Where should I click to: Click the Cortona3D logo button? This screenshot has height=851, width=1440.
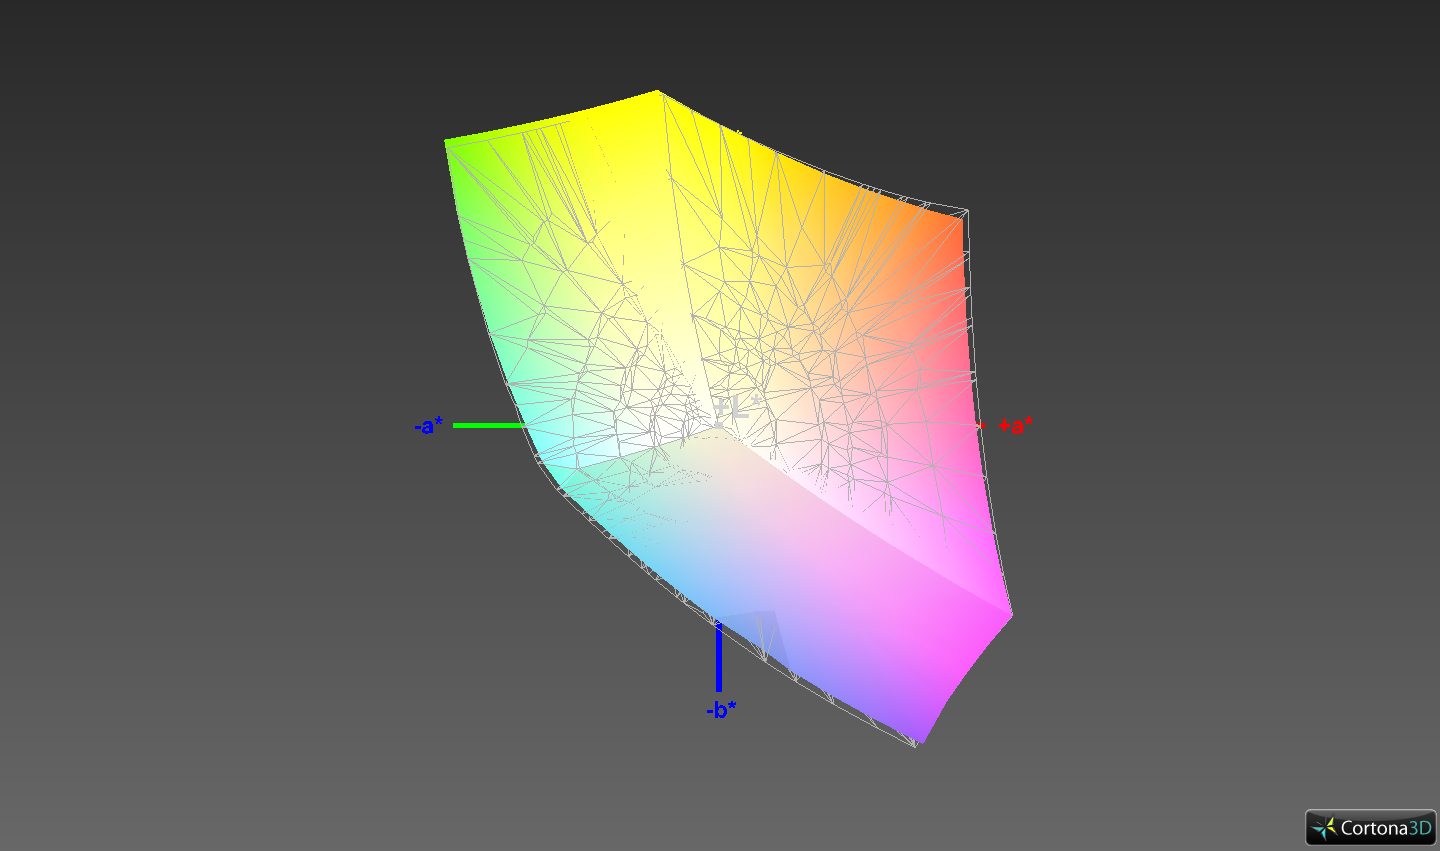1370,828
